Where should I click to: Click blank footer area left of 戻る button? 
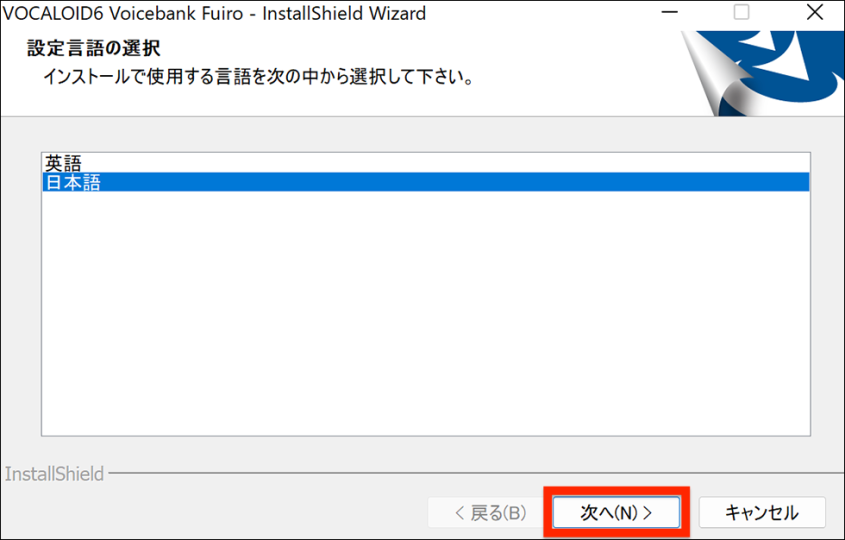coord(216,512)
